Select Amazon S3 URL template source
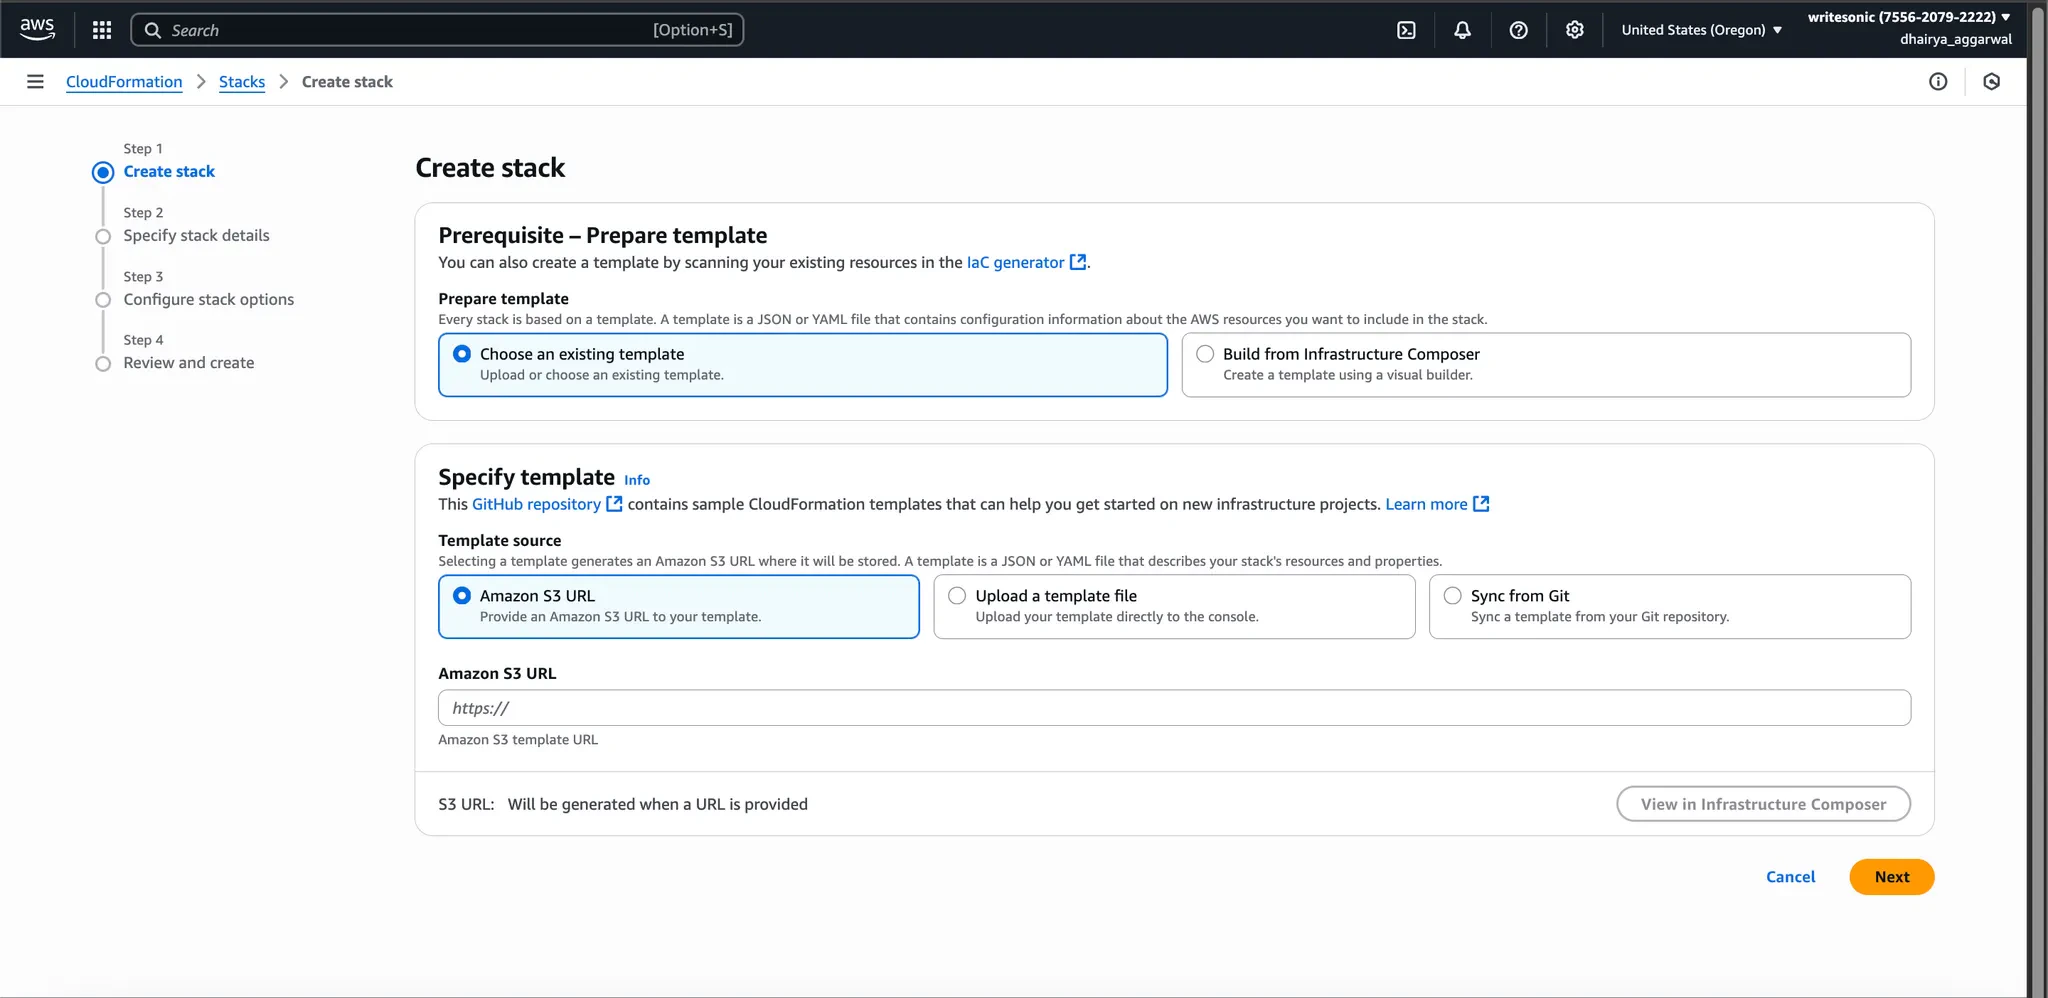Screen dimensions: 2048x998 [x=462, y=596]
